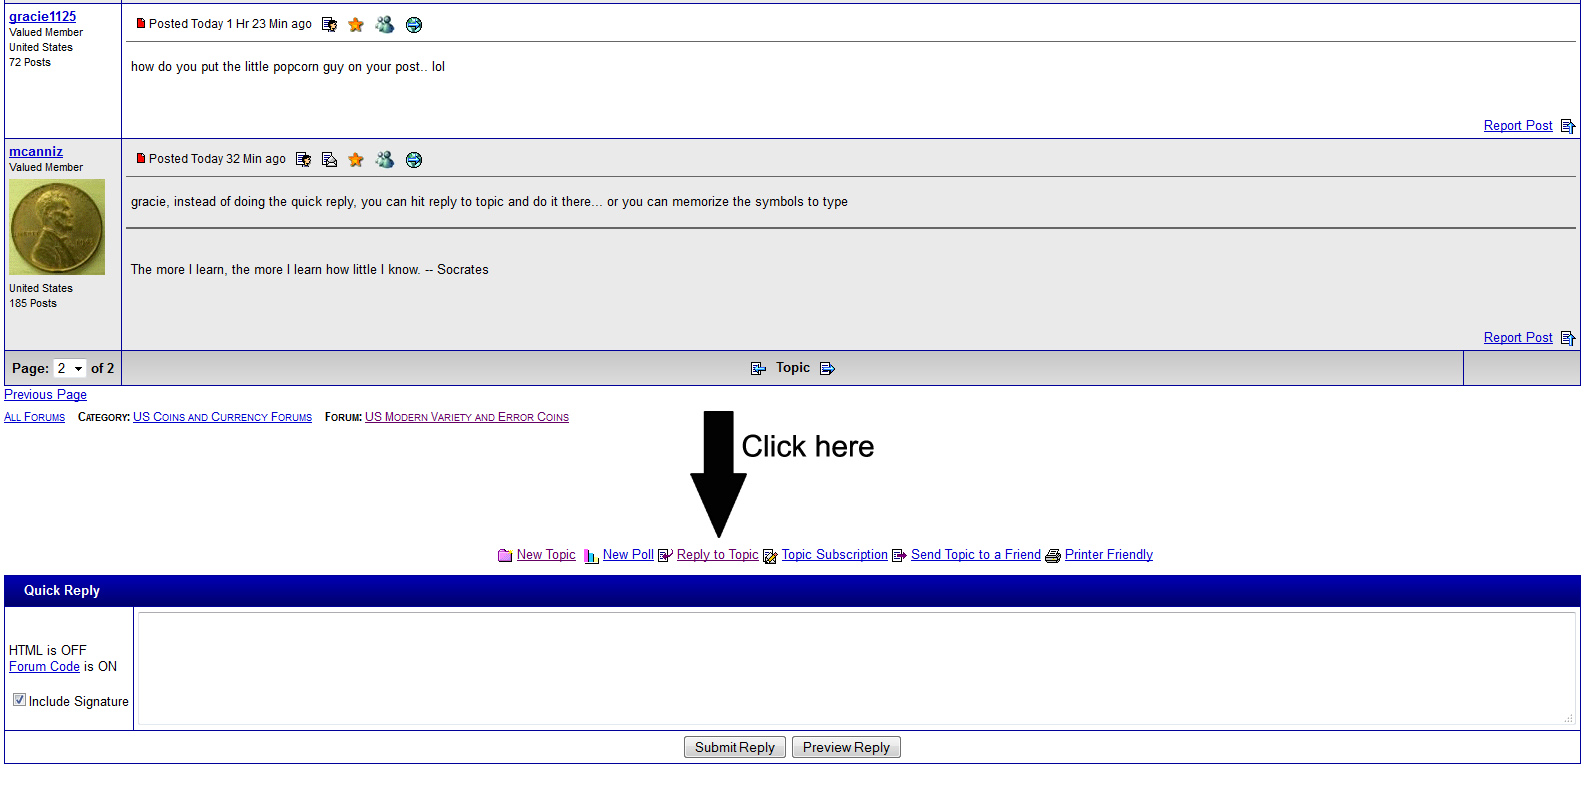This screenshot has width=1591, height=786.
Task: Click Report Post icon on mcanniz's post
Action: coord(1567,338)
